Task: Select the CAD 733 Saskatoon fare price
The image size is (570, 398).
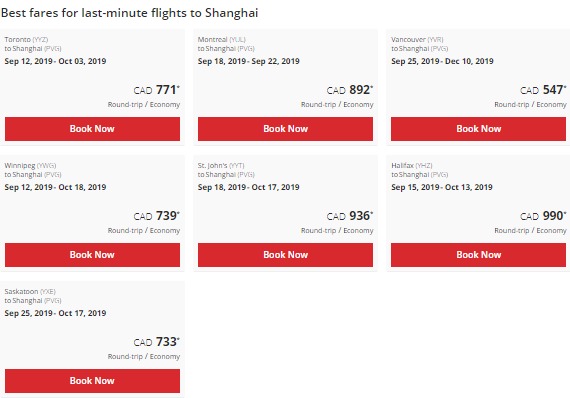Action: point(157,342)
